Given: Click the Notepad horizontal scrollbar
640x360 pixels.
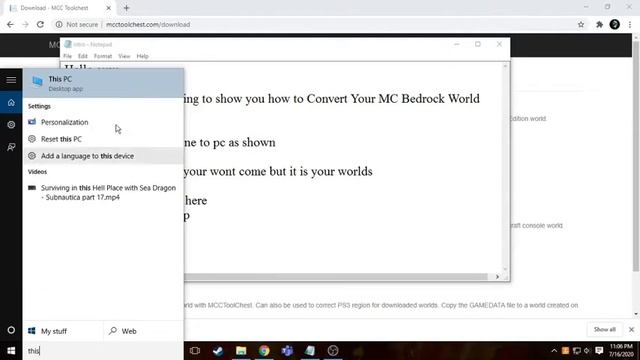Looking at the screenshot, I should [336, 277].
